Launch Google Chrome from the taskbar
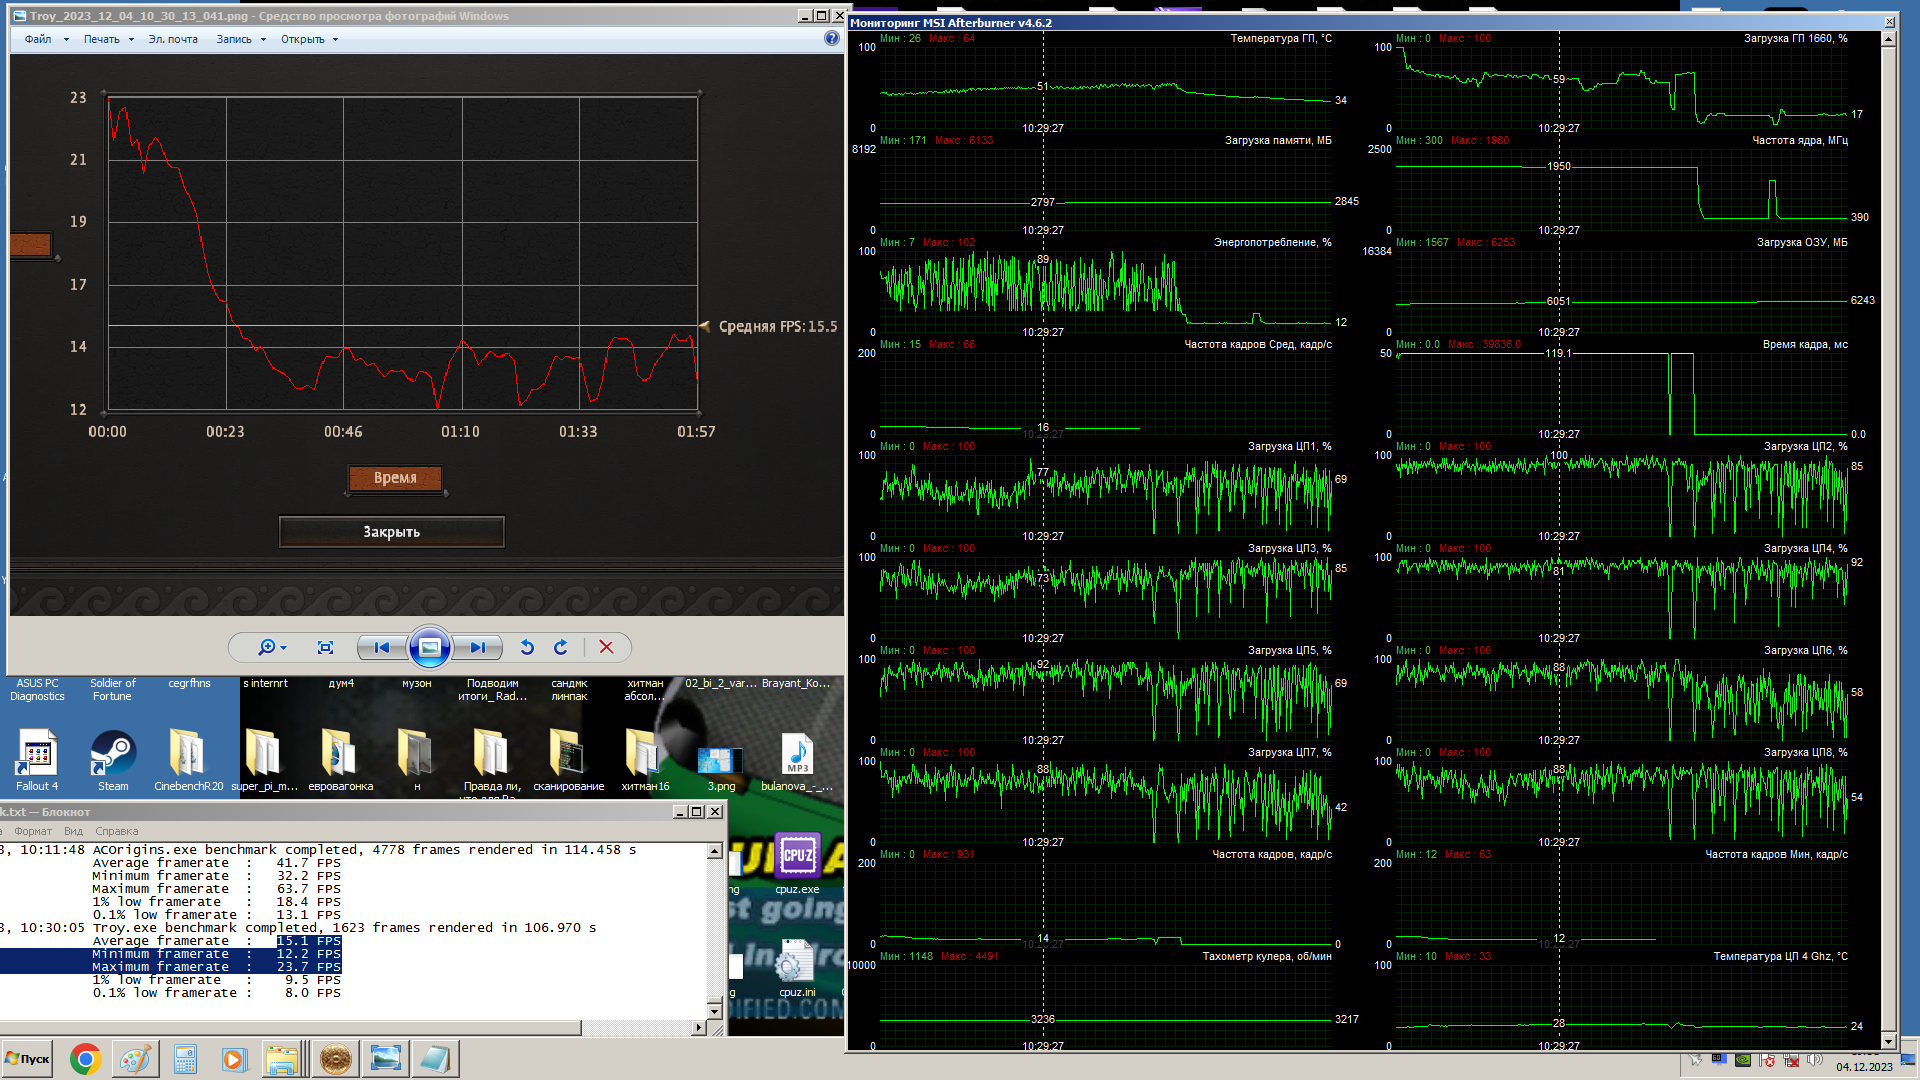1920x1080 pixels. point(85,1059)
